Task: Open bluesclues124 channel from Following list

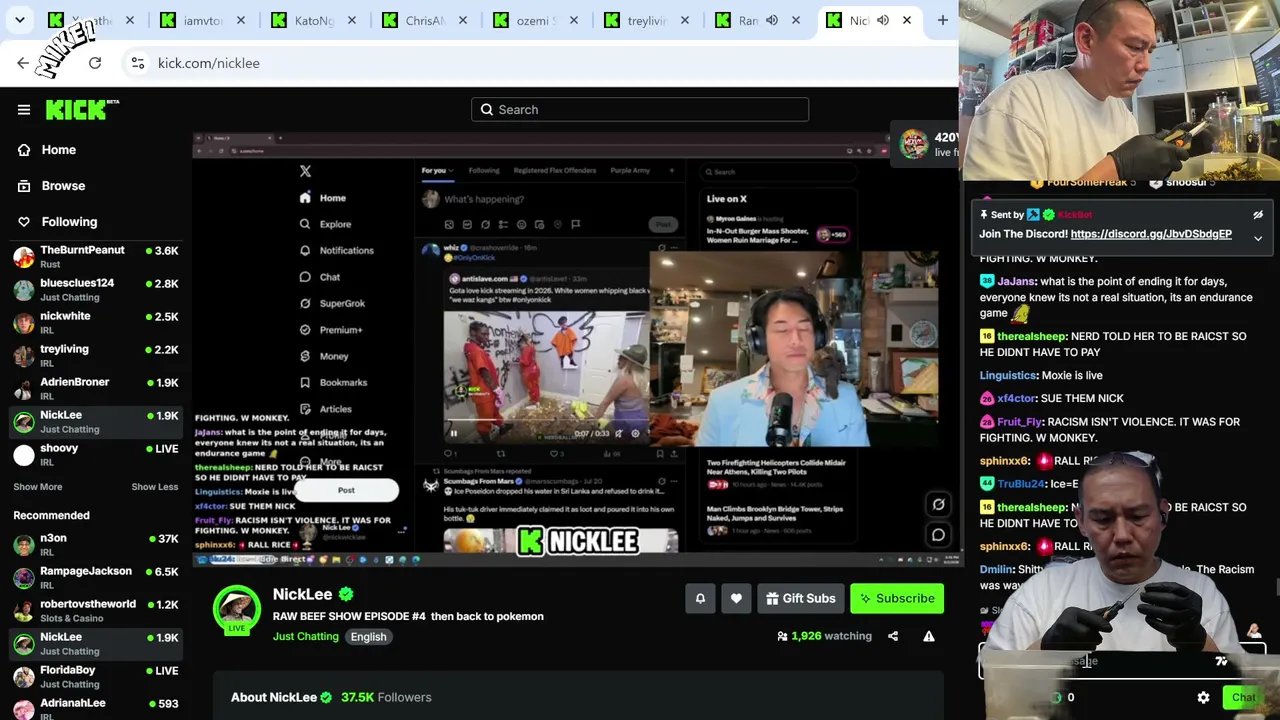Action: coord(96,290)
